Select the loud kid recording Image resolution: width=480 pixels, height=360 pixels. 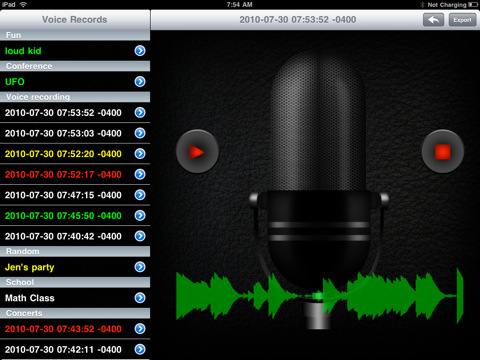[75, 51]
